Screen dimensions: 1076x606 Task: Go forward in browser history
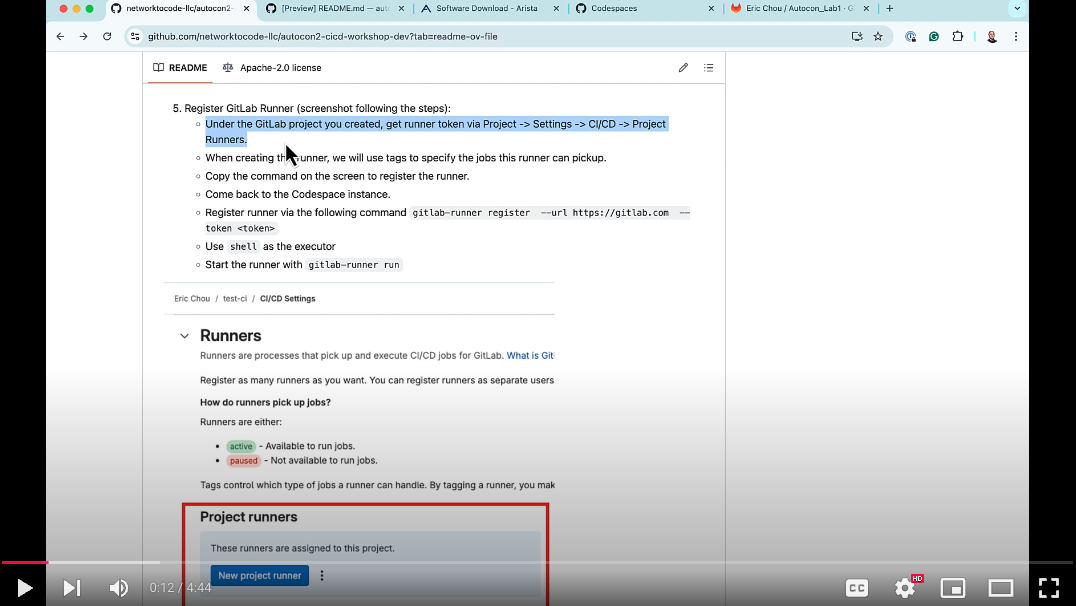point(84,36)
